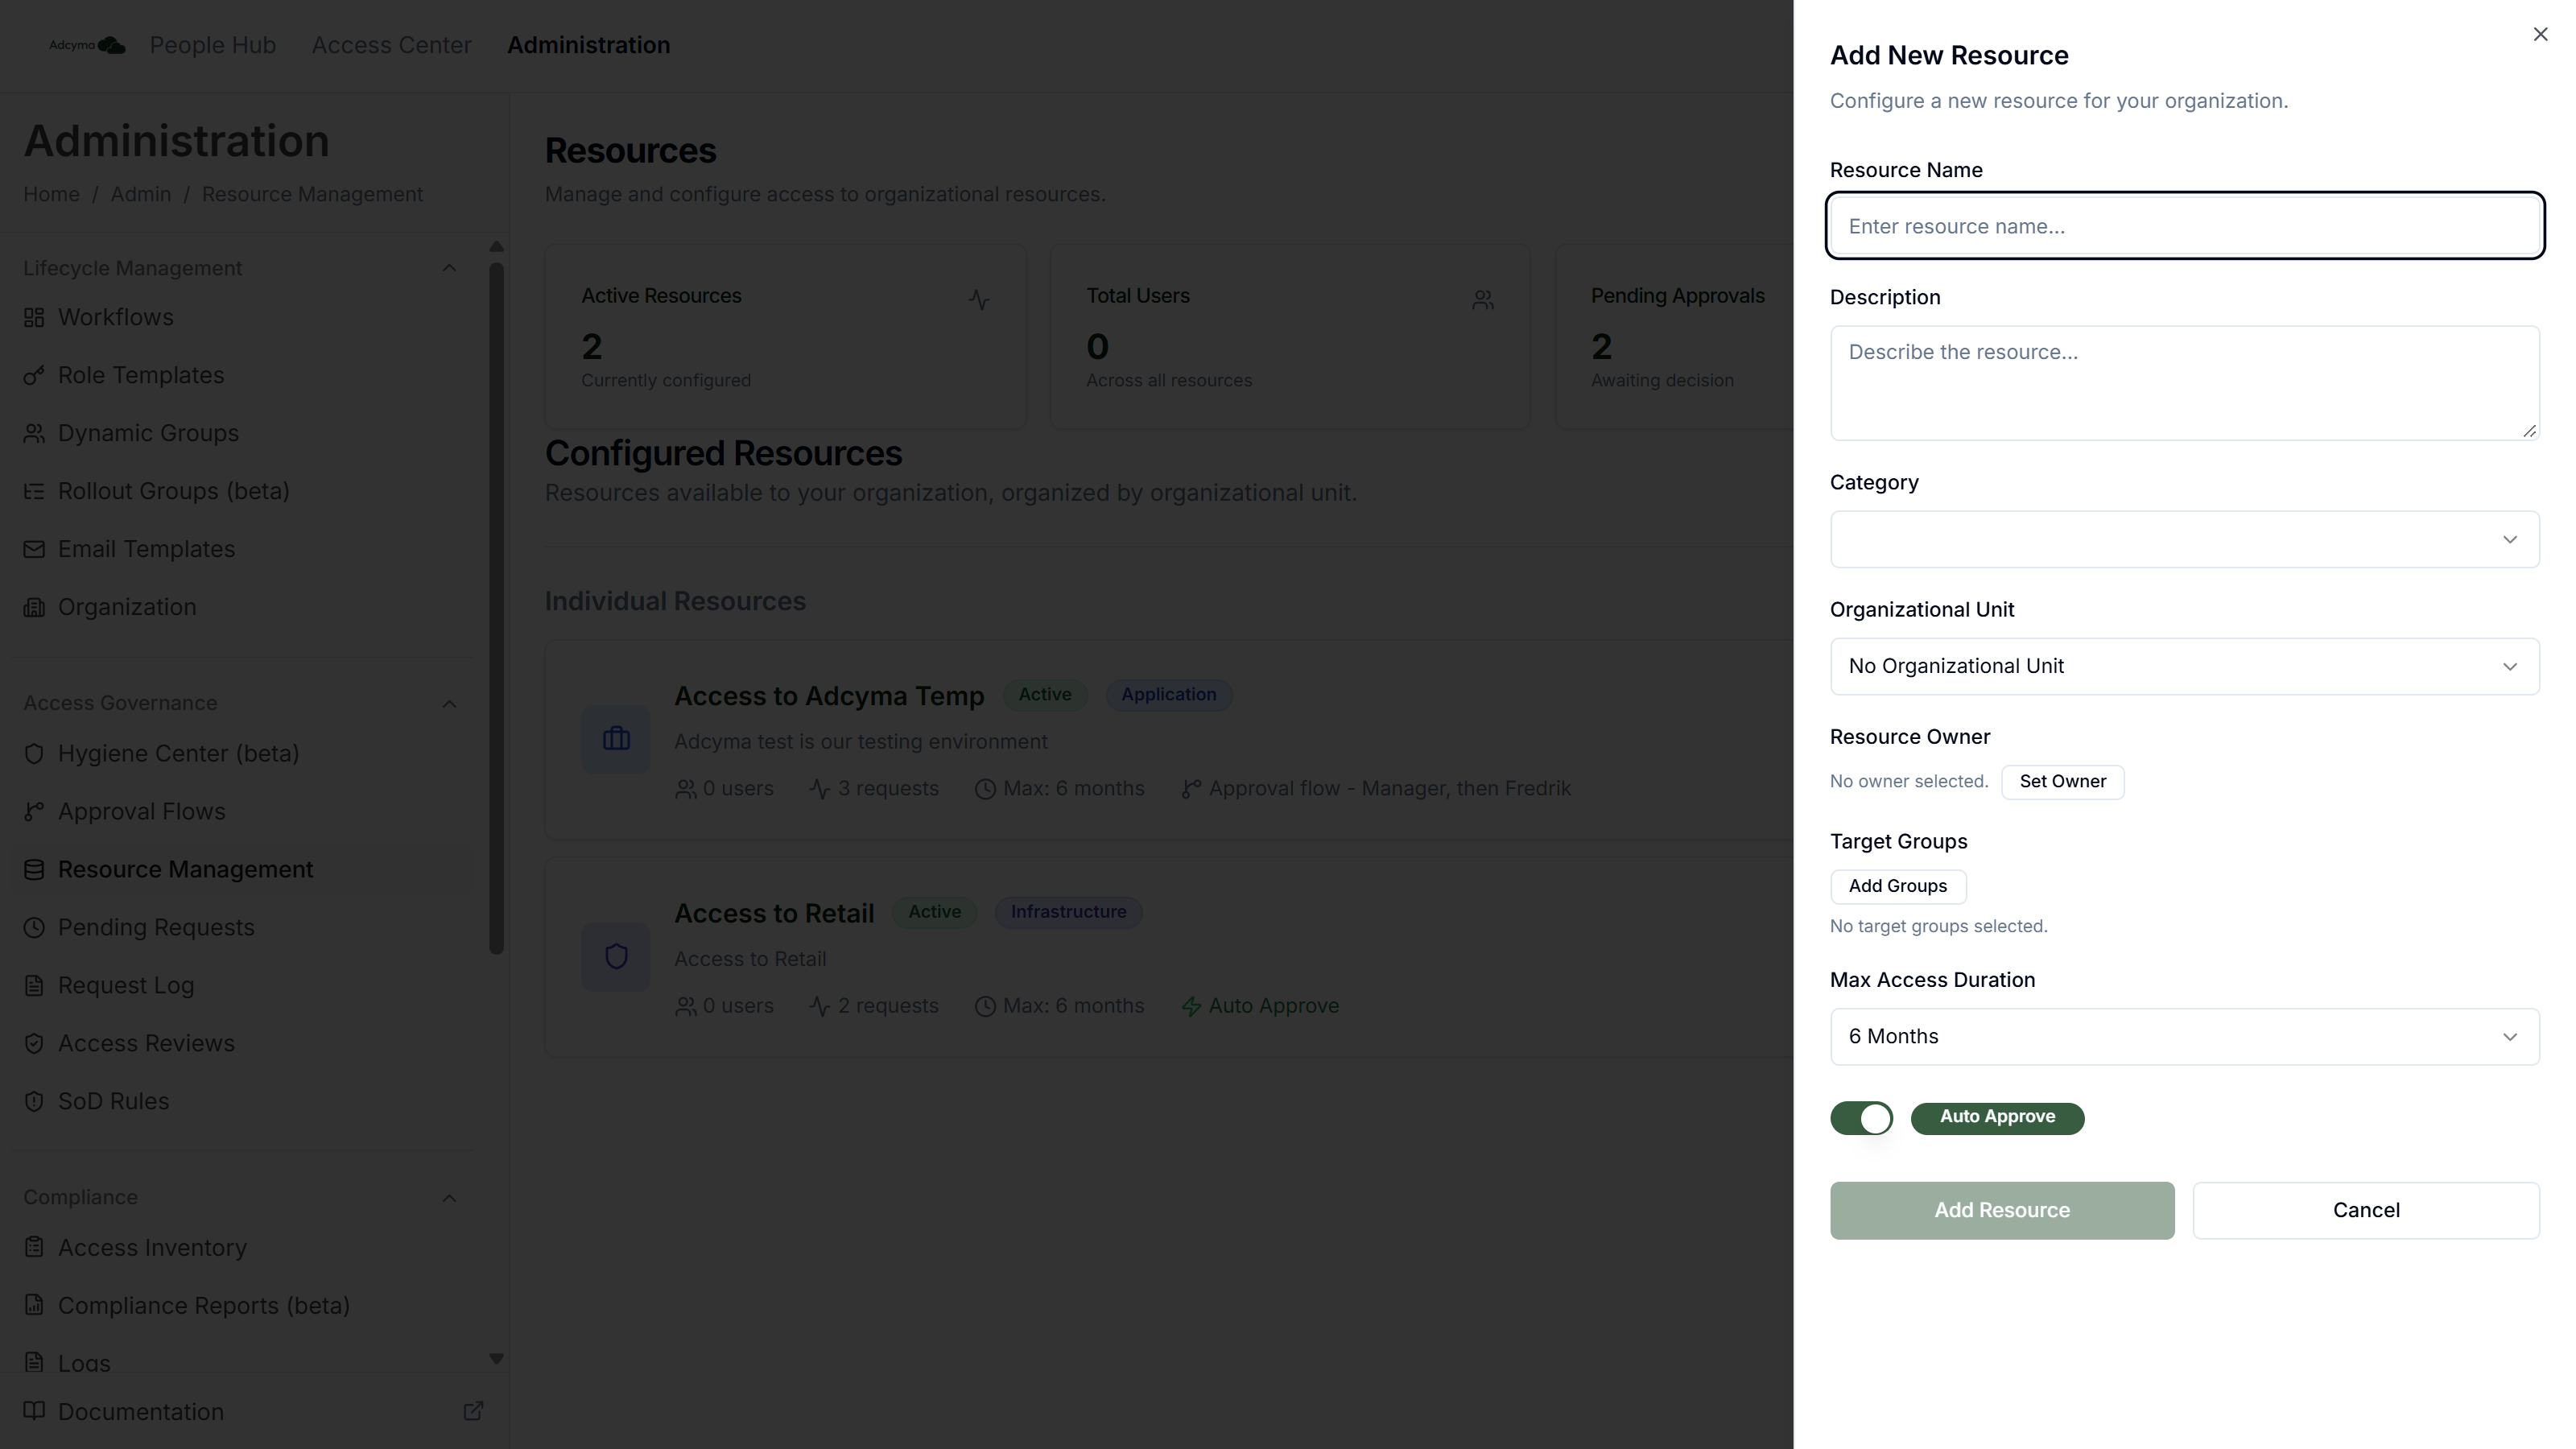The height and width of the screenshot is (1449, 2576).
Task: Click the sidebar scroll down arrow
Action: (x=496, y=1358)
